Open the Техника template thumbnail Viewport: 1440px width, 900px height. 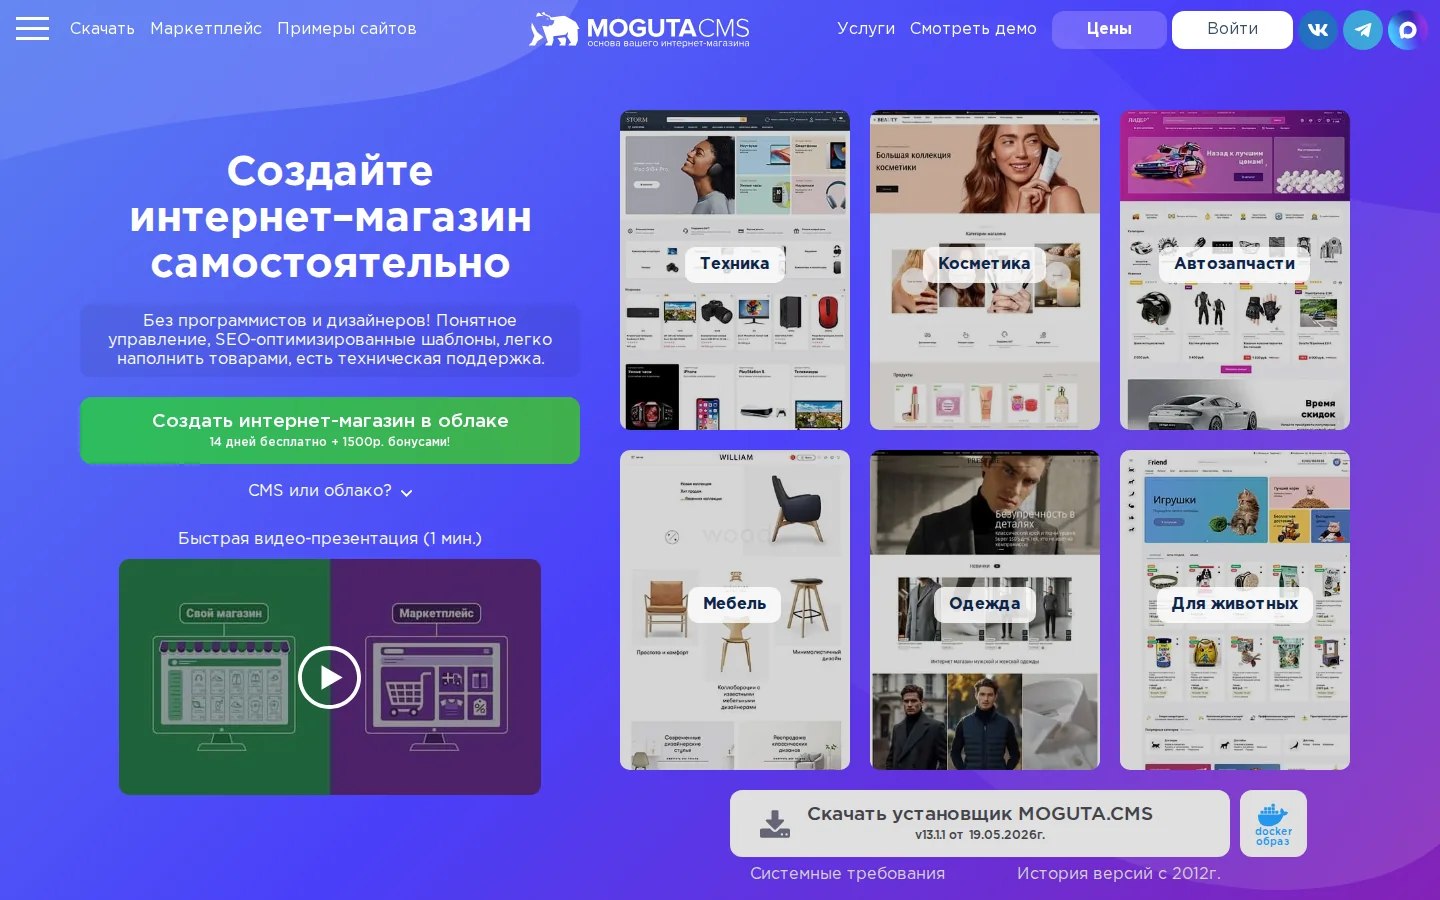735,270
